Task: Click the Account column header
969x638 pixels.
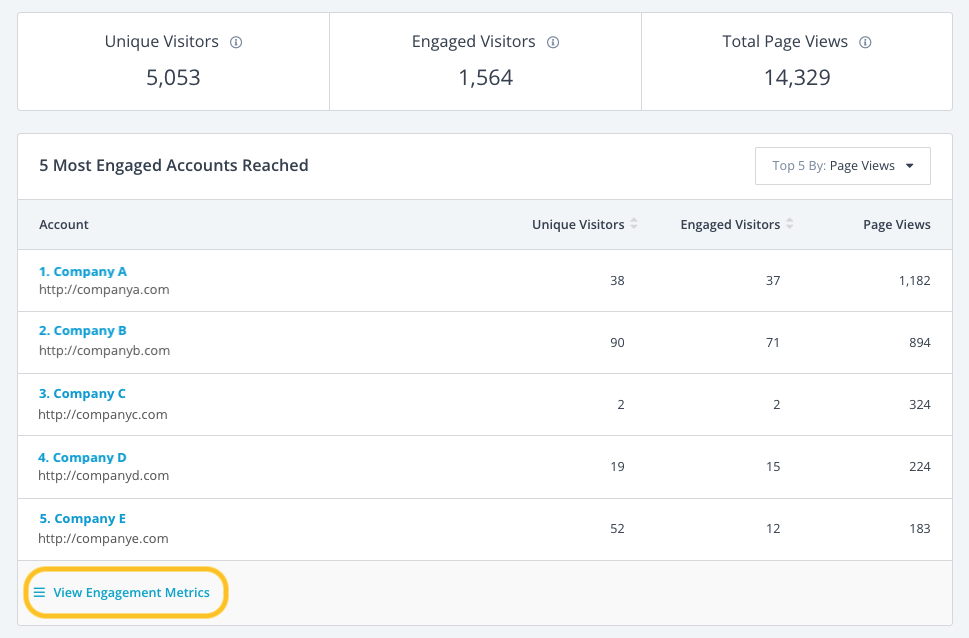Action: [64, 224]
